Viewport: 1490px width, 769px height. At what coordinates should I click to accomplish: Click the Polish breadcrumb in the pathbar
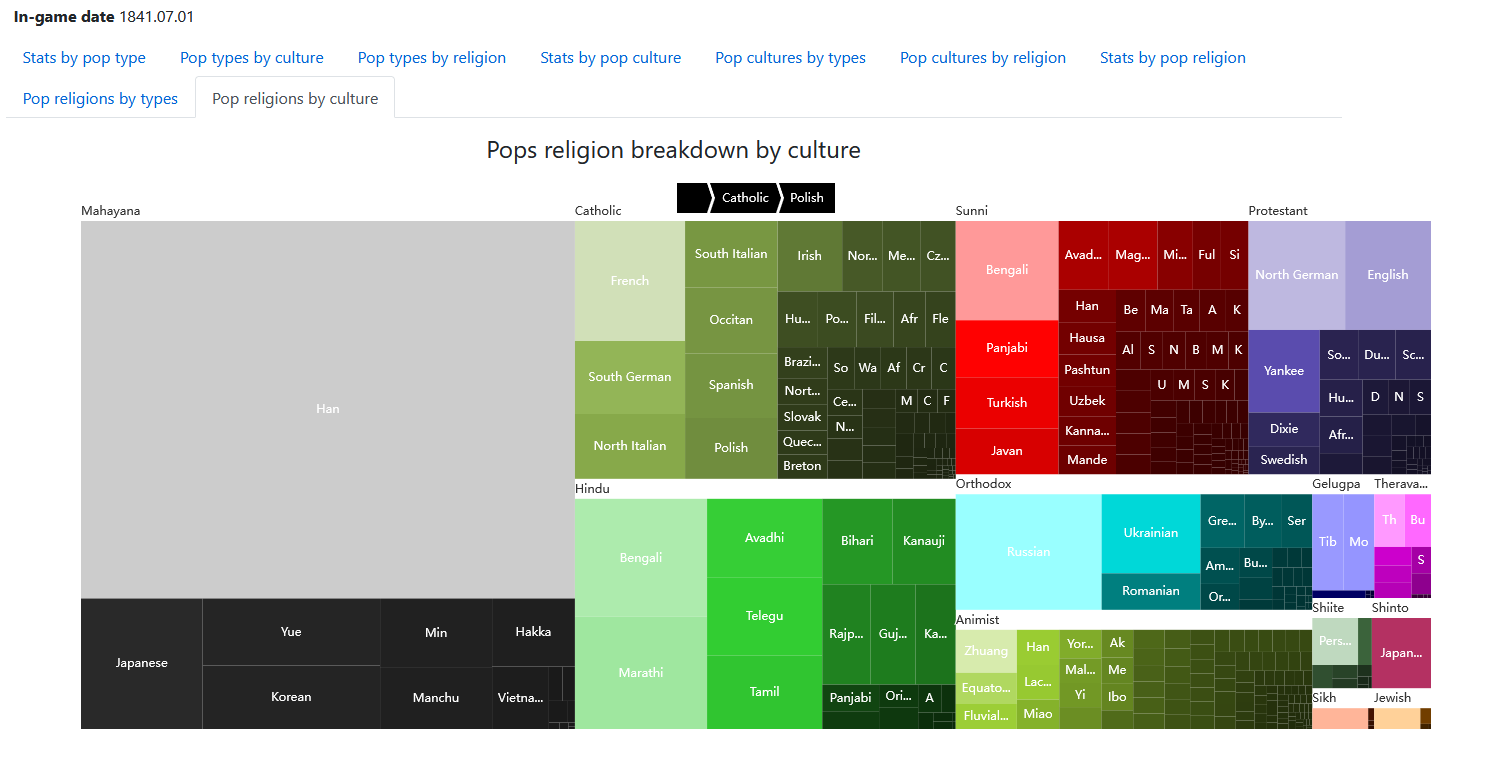point(807,198)
